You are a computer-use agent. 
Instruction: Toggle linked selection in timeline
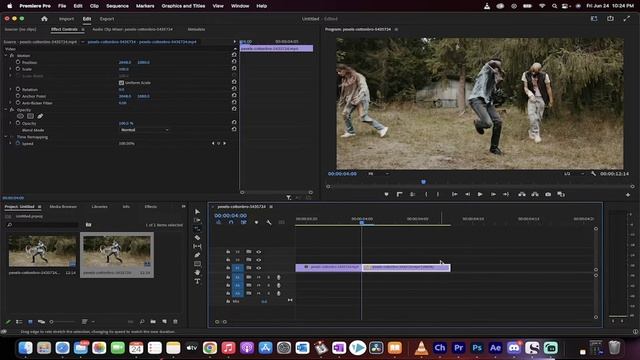coord(244,222)
